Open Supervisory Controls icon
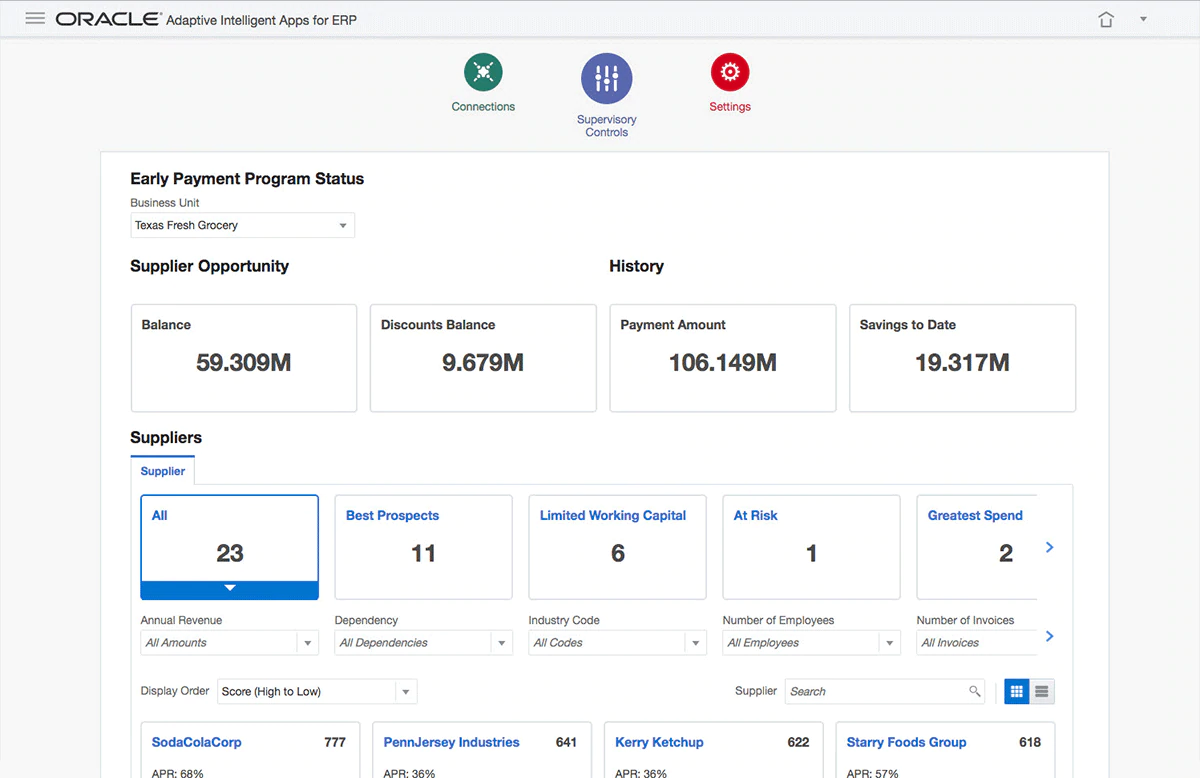 [606, 79]
